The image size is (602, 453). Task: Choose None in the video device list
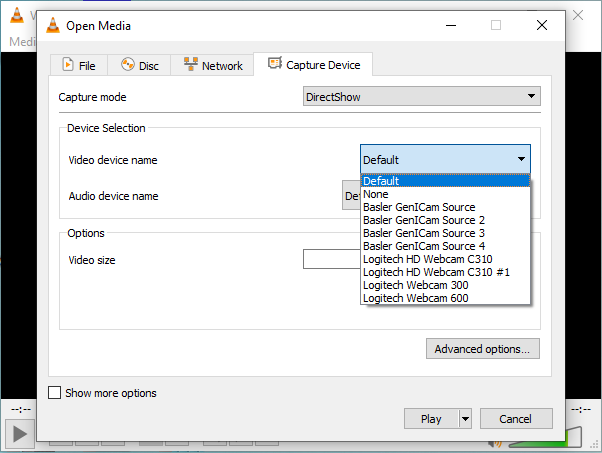pyautogui.click(x=445, y=194)
